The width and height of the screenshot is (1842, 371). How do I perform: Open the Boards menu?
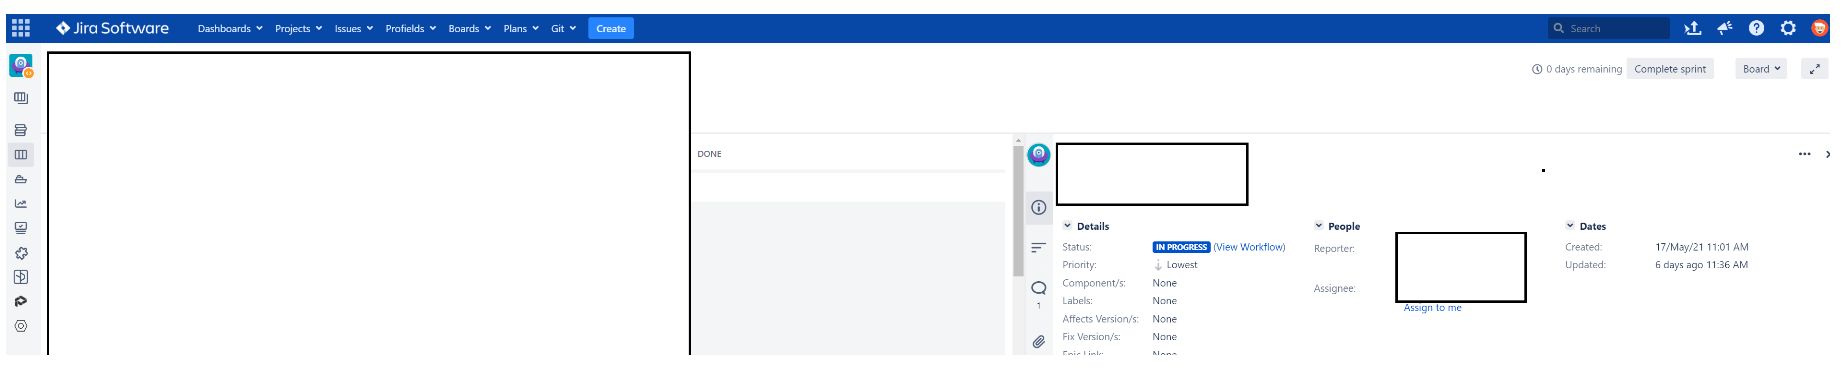pyautogui.click(x=470, y=28)
